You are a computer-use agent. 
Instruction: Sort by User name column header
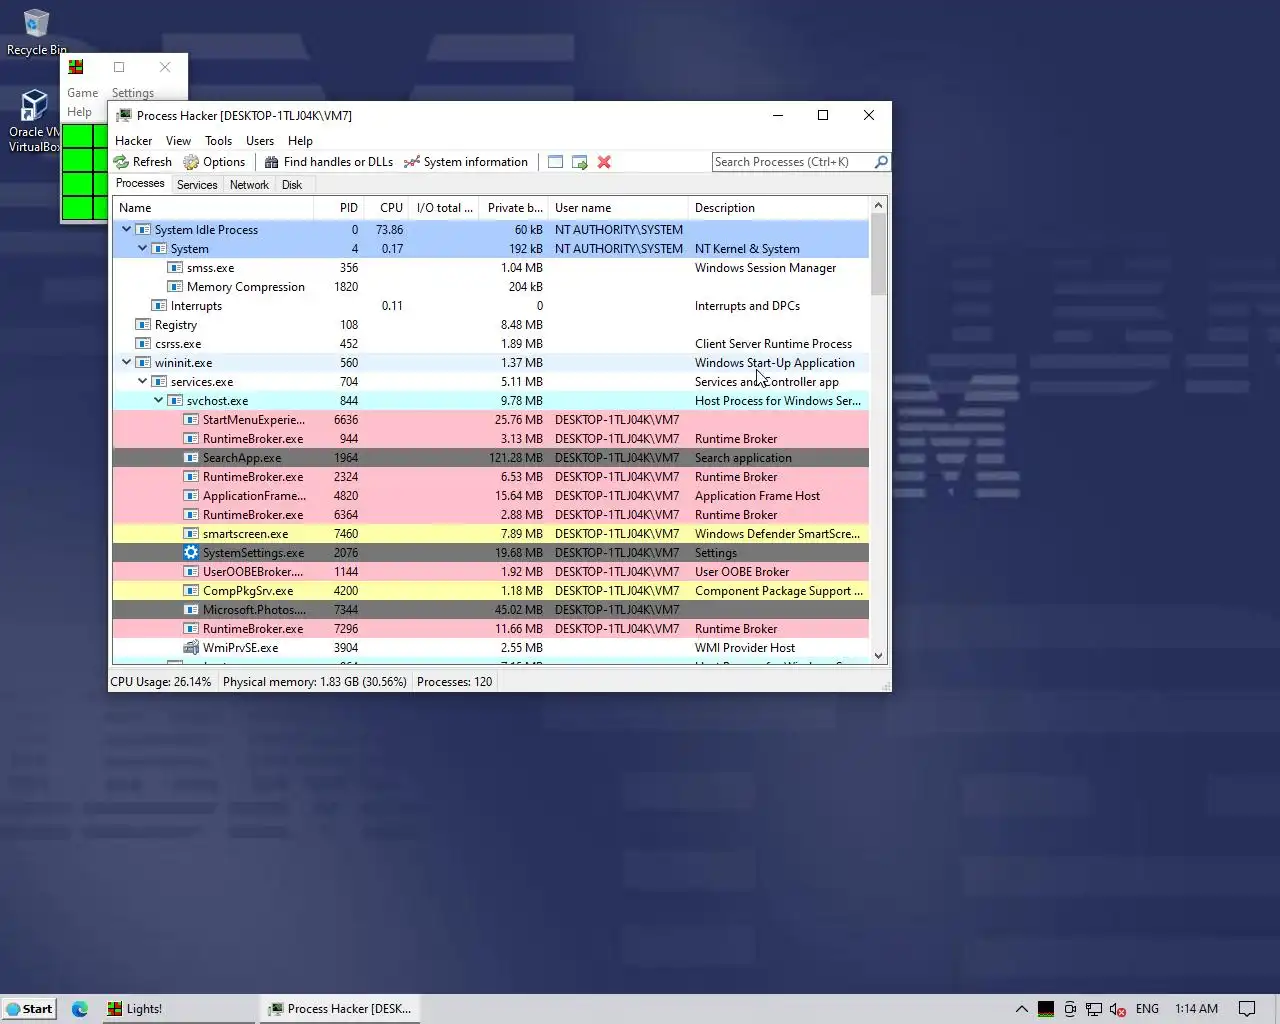(619, 208)
